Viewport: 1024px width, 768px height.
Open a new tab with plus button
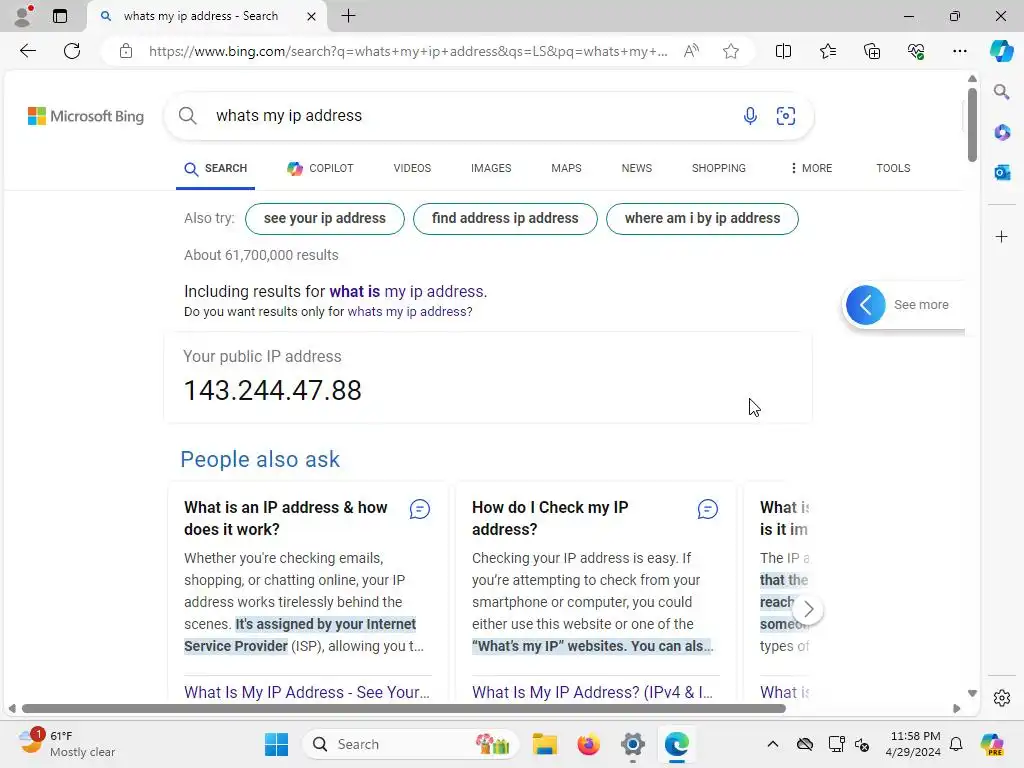click(x=349, y=16)
